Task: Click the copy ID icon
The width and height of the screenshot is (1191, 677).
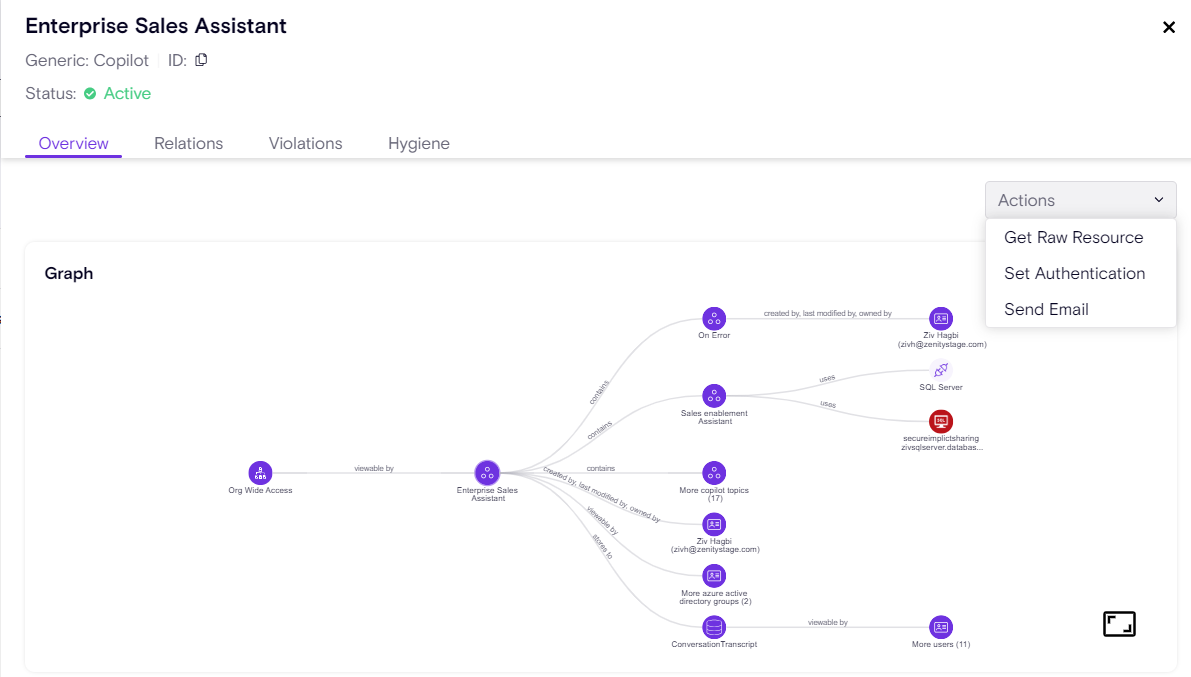Action: [x=201, y=60]
